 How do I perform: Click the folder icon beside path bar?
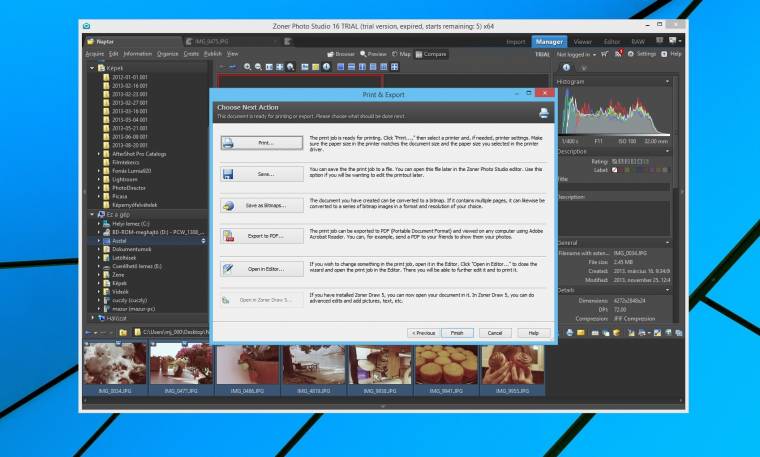[123, 332]
